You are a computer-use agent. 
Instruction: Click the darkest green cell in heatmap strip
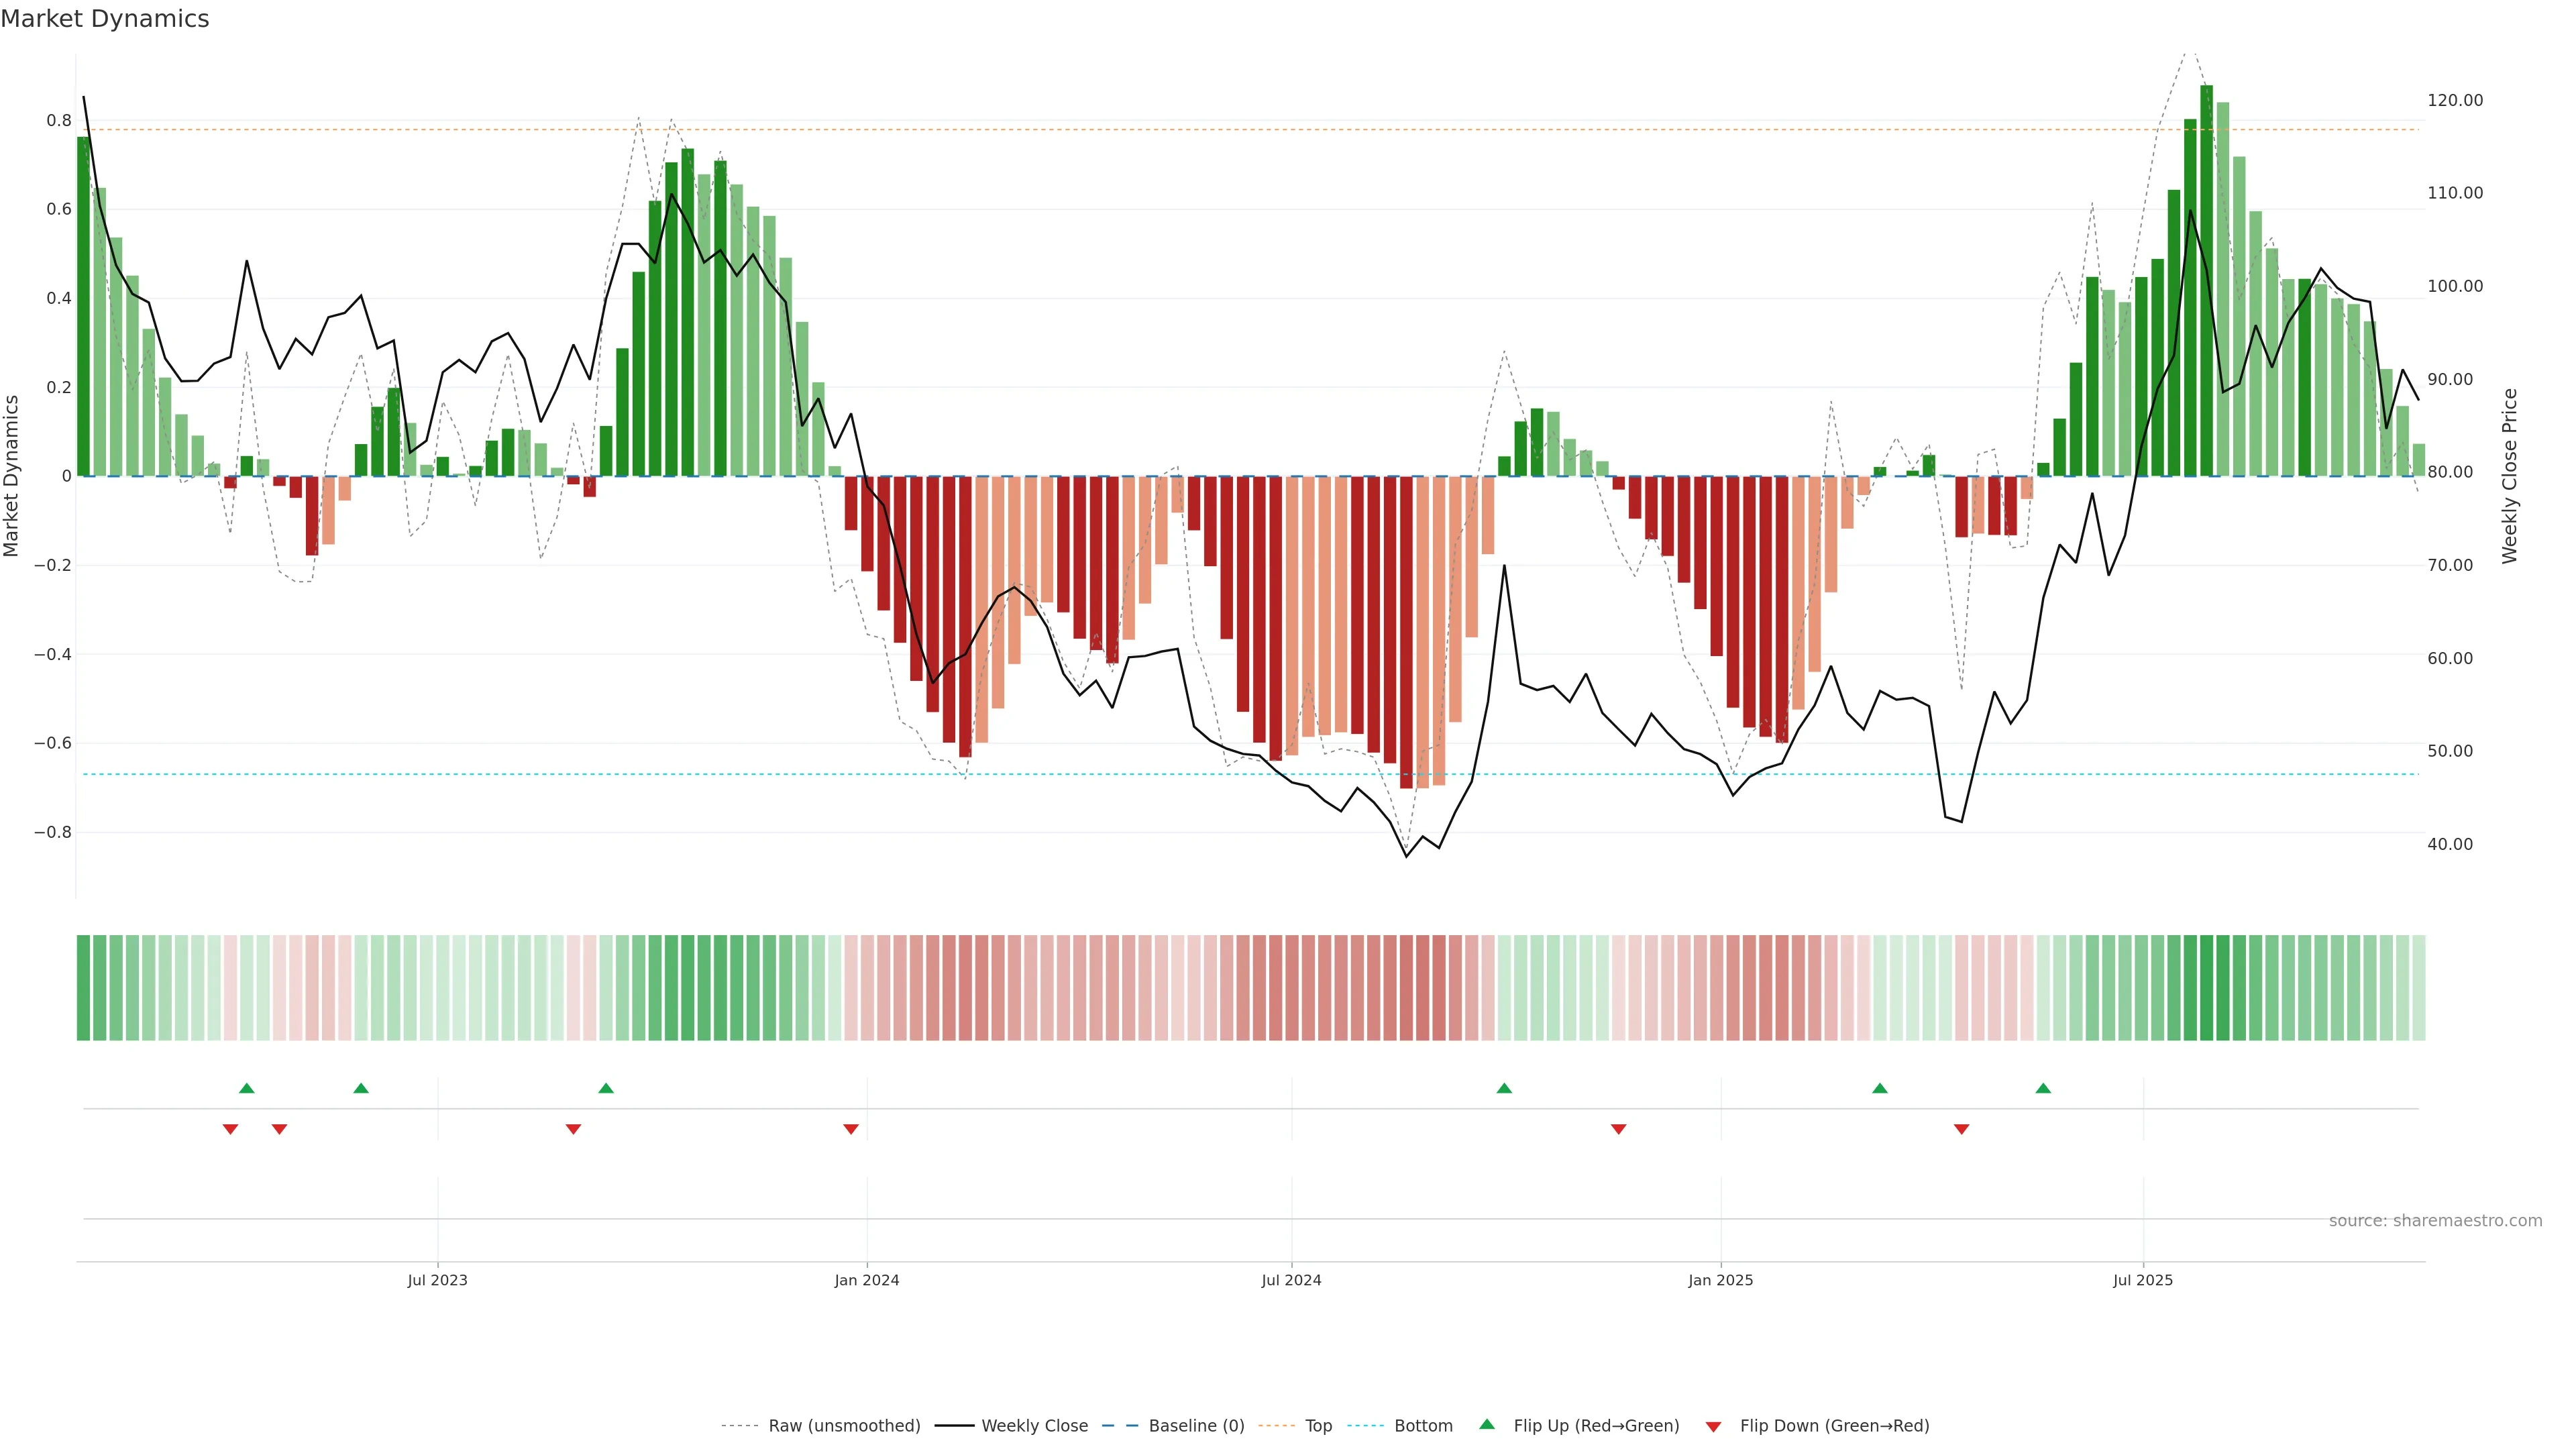2207,987
